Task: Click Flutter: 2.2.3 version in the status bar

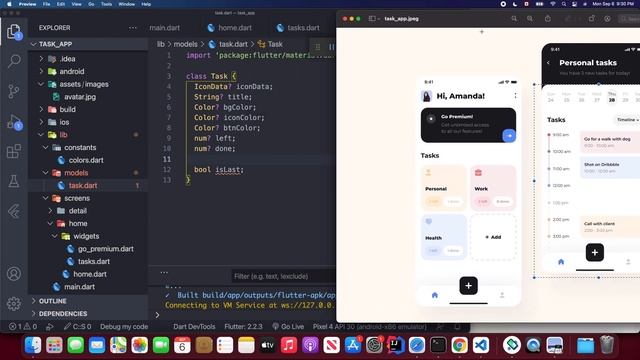Action: (243, 327)
